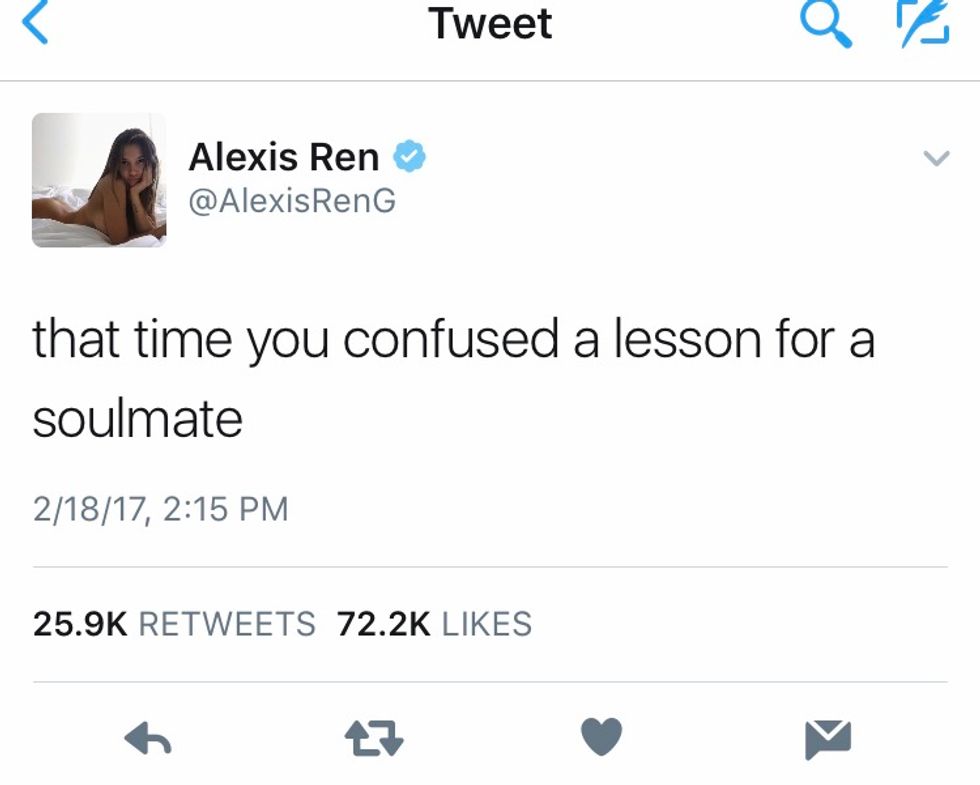Tap the @AlexisRenG handle

(x=292, y=201)
